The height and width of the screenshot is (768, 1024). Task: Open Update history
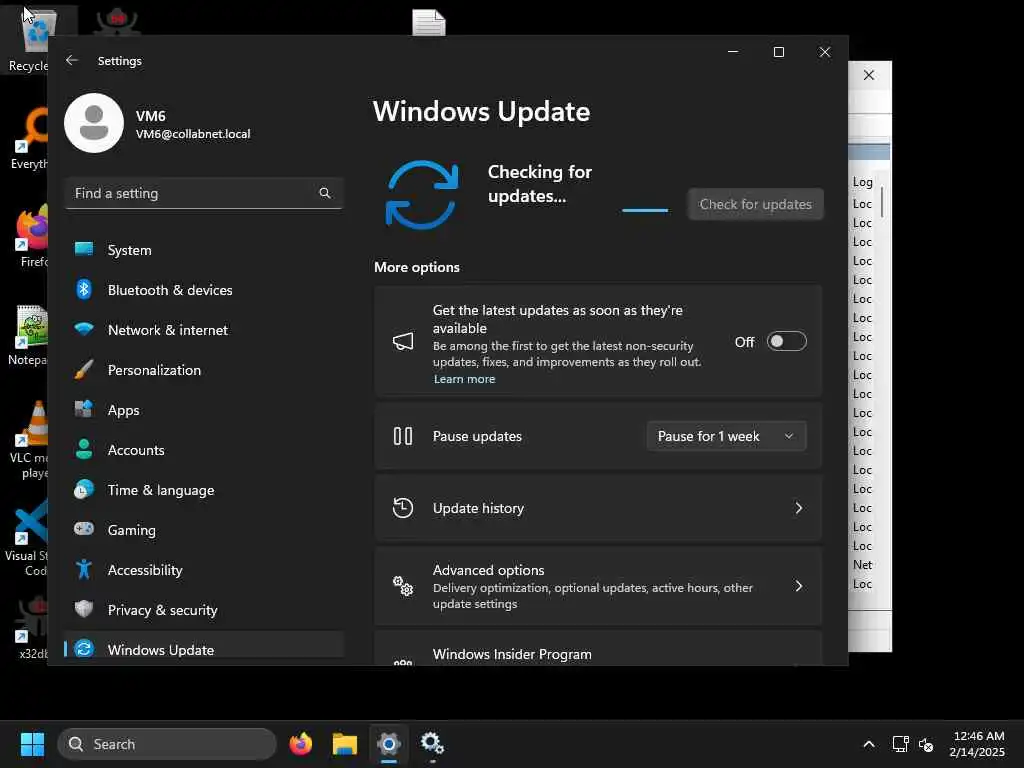598,508
